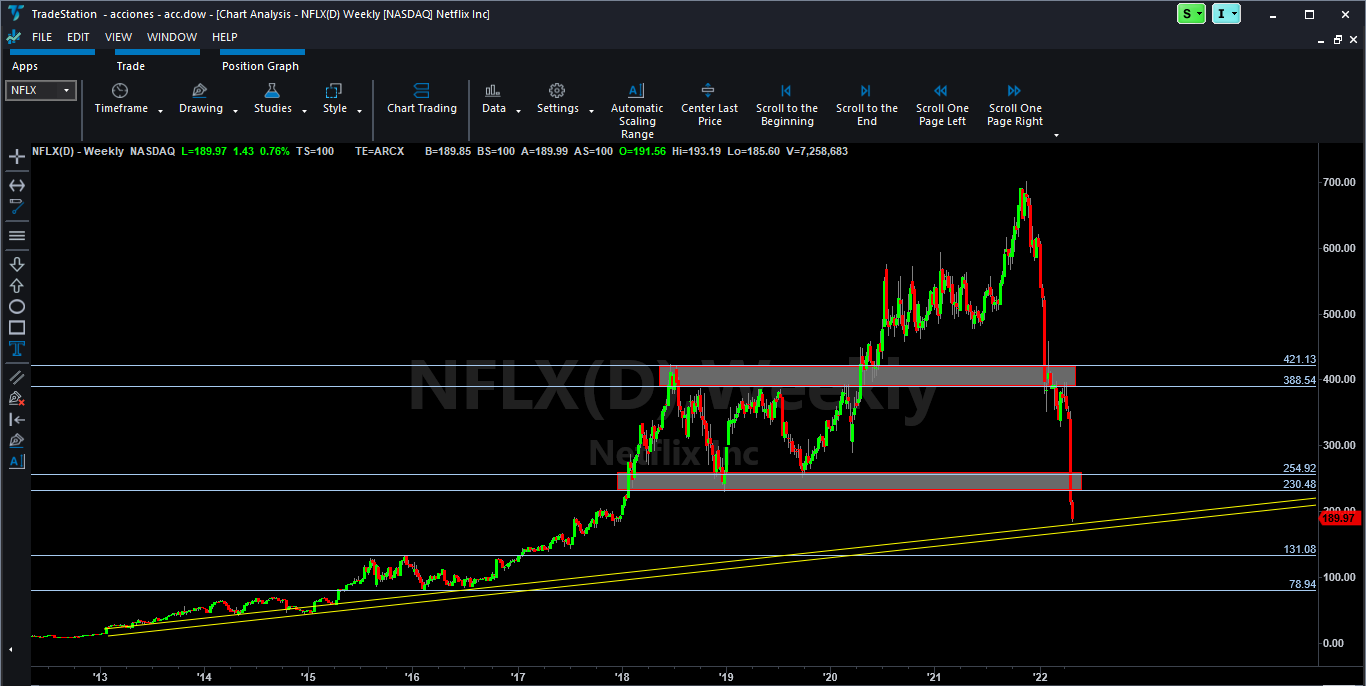Click the remove drawing objects pen icon
This screenshot has height=686, width=1366.
coord(17,398)
